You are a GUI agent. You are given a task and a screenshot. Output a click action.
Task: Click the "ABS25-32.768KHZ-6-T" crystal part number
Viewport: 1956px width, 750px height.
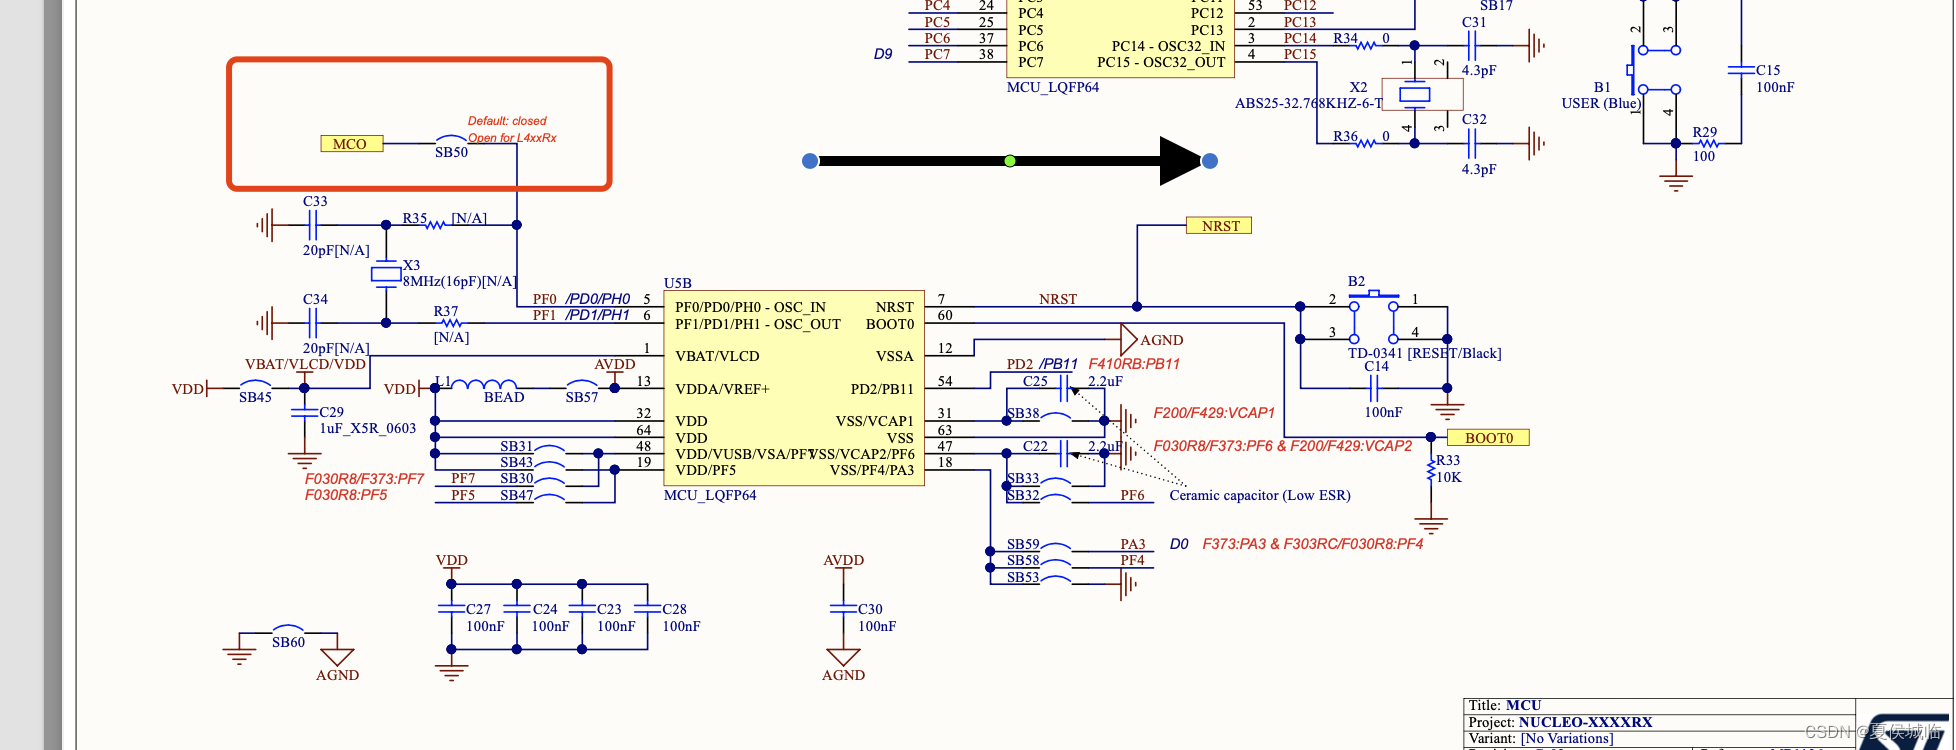(x=1309, y=103)
